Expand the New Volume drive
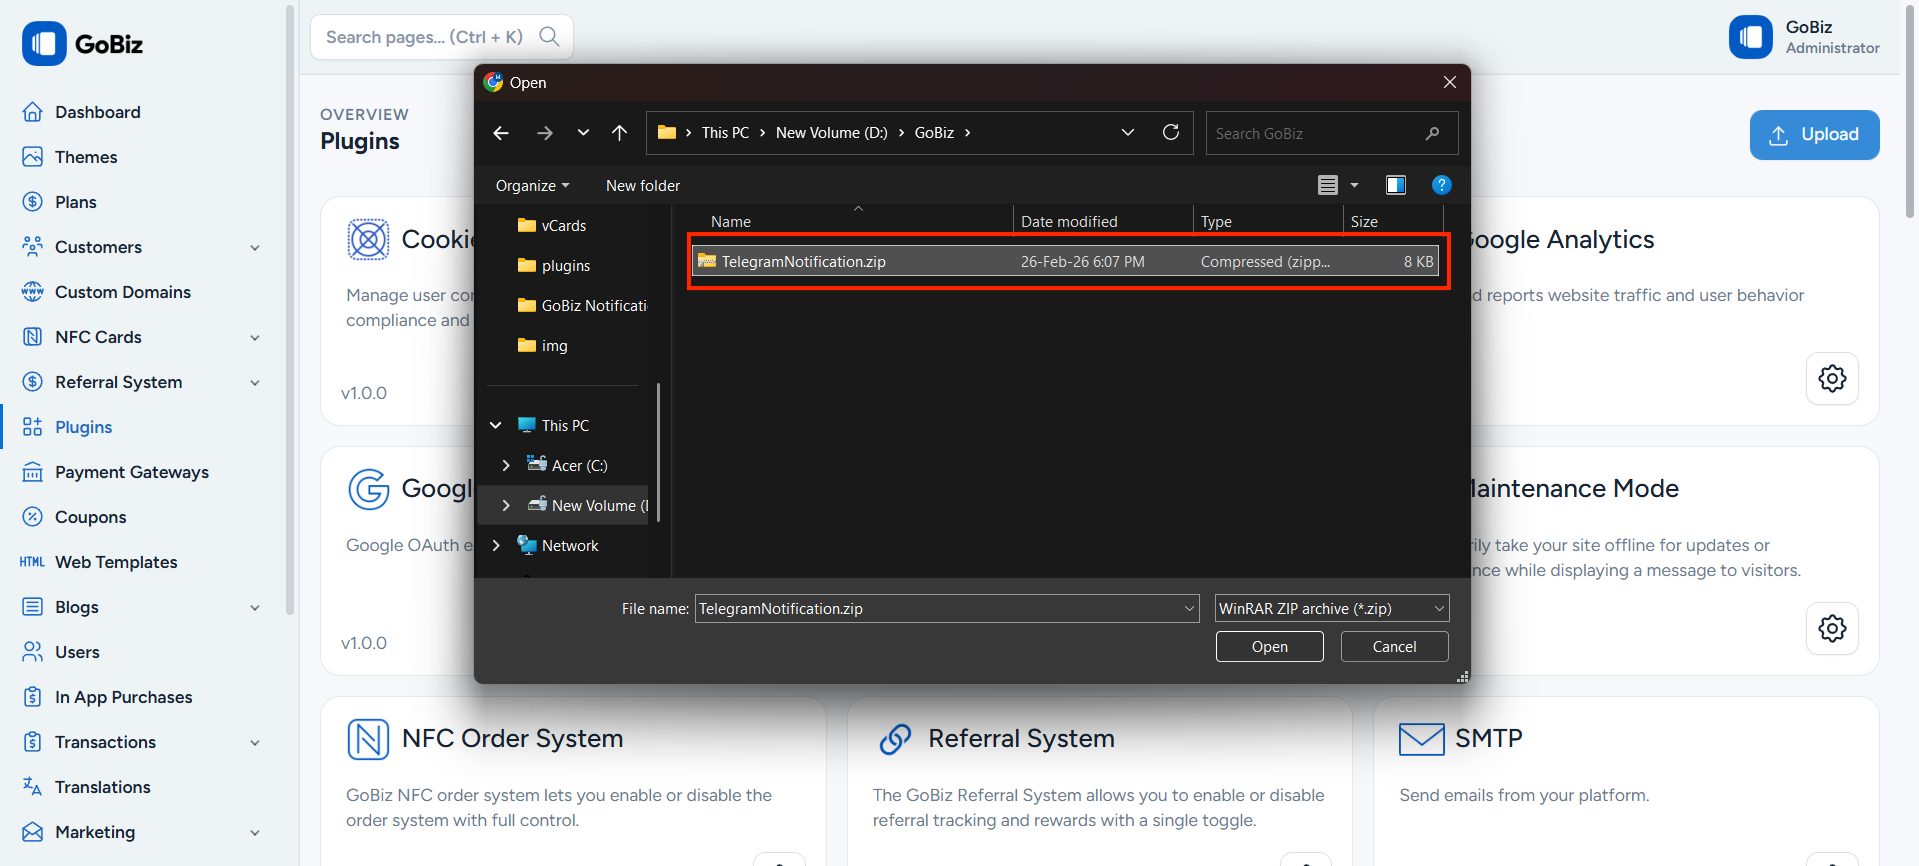This screenshot has width=1919, height=866. point(506,506)
